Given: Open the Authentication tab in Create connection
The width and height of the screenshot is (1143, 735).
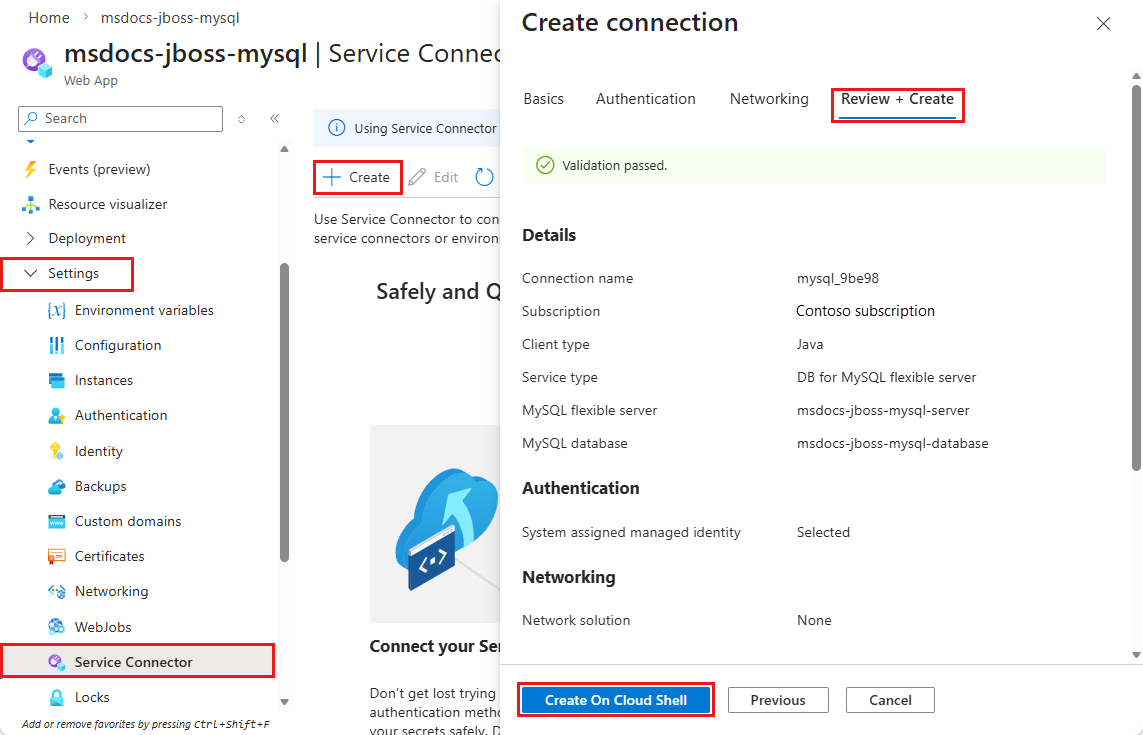Looking at the screenshot, I should point(646,99).
